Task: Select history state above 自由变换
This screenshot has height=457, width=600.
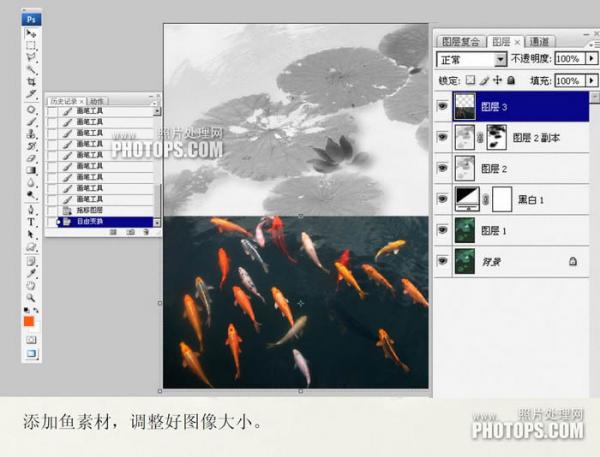Action: (100, 211)
